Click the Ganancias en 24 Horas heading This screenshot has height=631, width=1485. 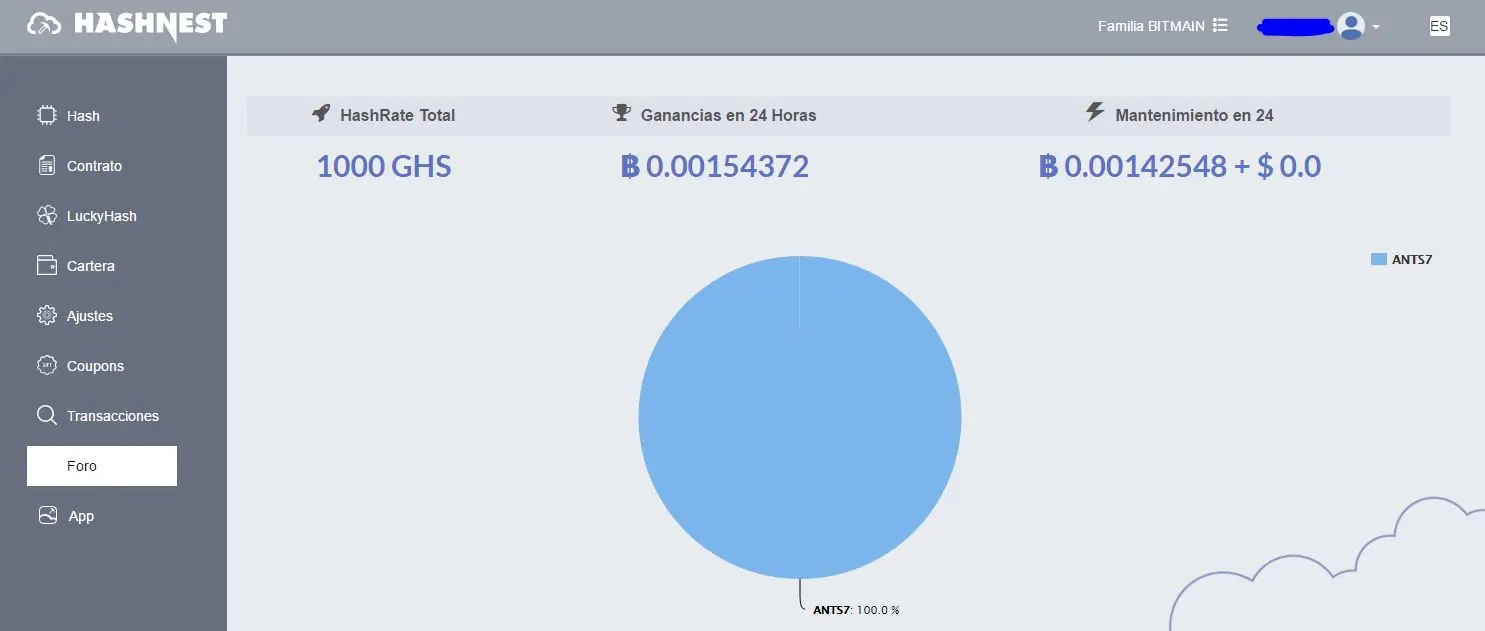click(728, 115)
